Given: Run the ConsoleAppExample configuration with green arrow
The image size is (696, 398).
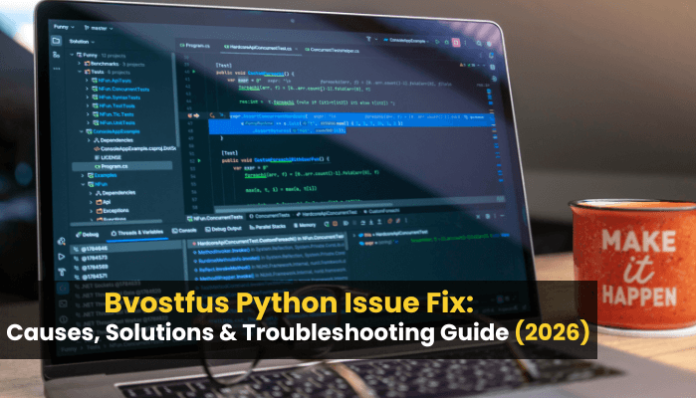Looking at the screenshot, I should coord(437,42).
